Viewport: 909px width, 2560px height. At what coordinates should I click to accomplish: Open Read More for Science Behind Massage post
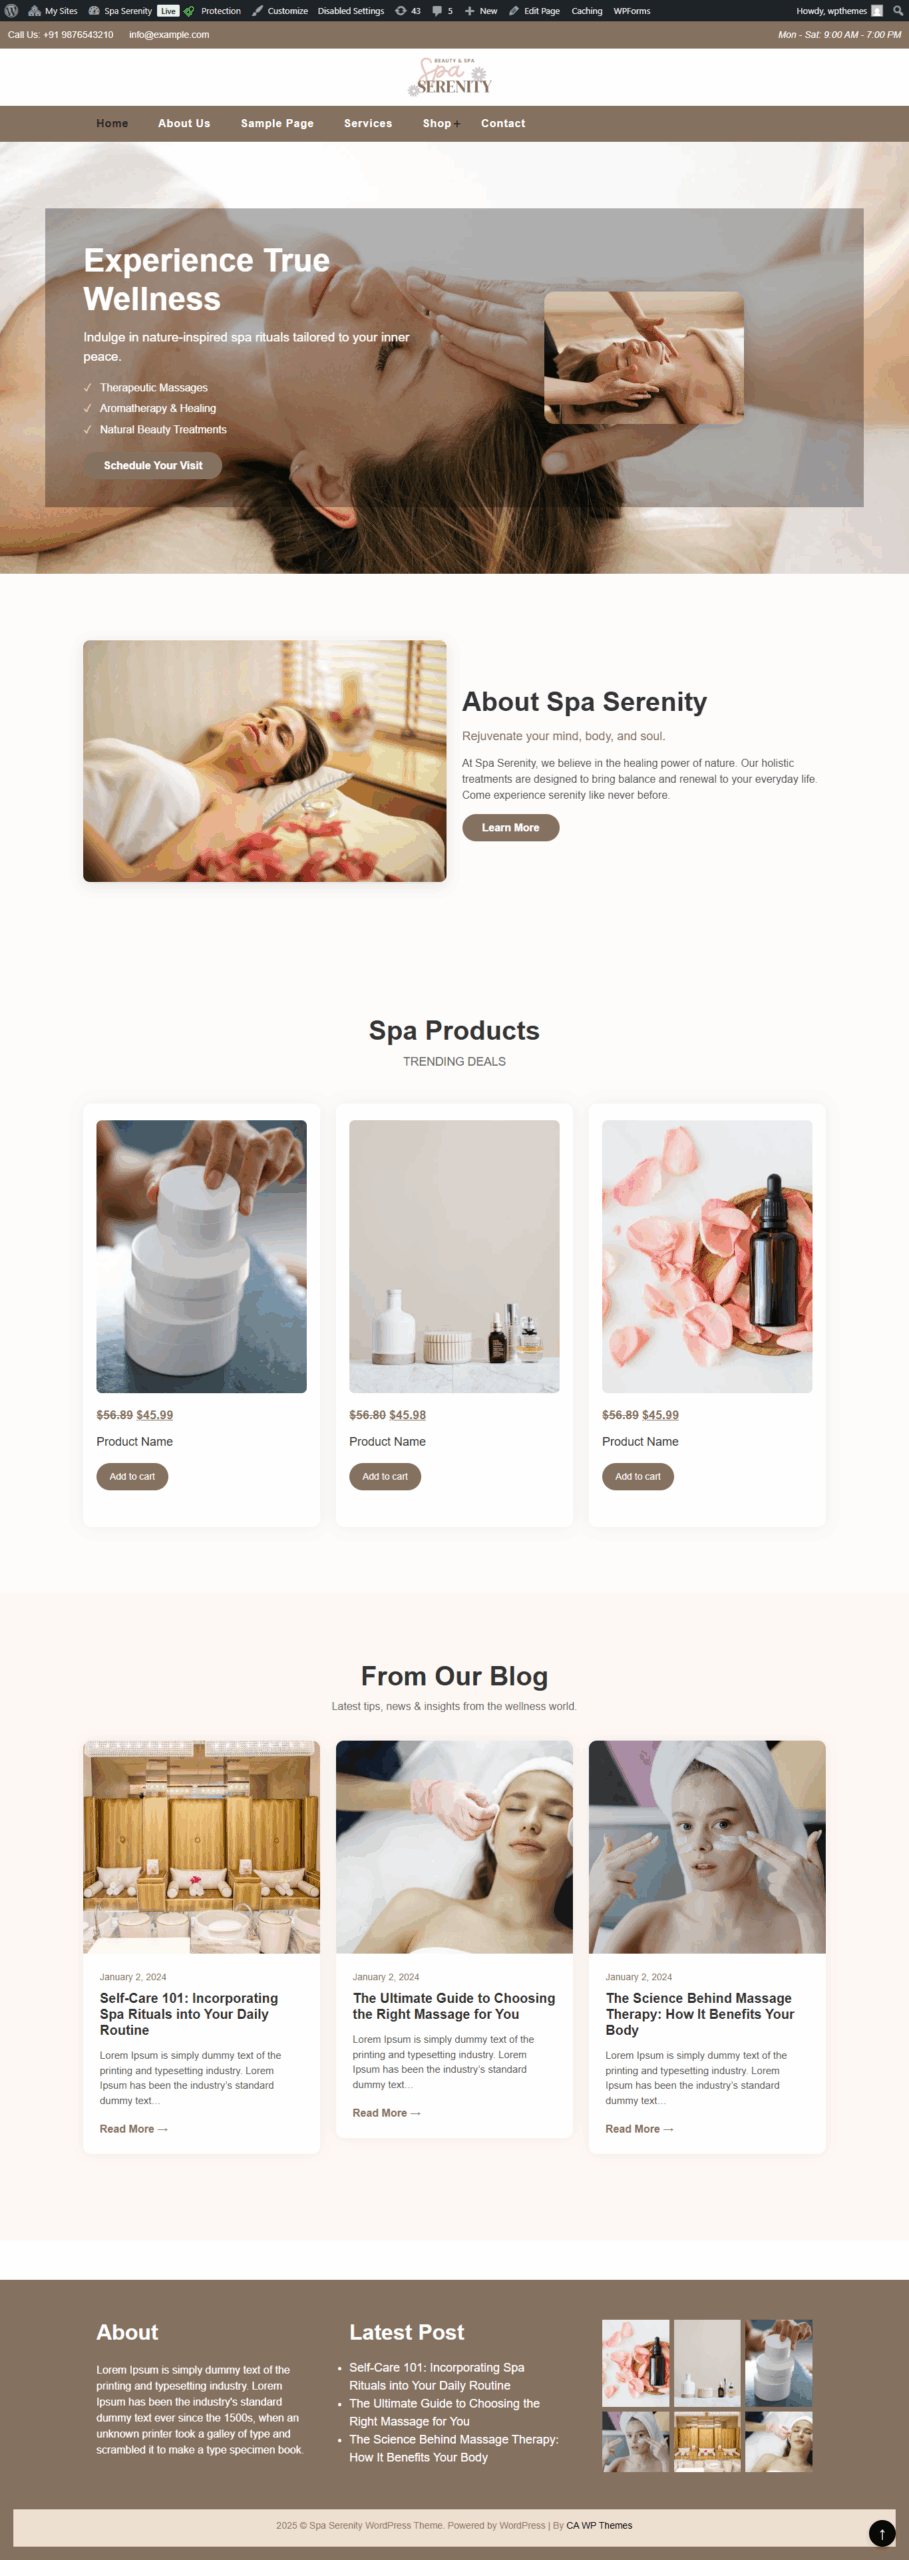(639, 2129)
